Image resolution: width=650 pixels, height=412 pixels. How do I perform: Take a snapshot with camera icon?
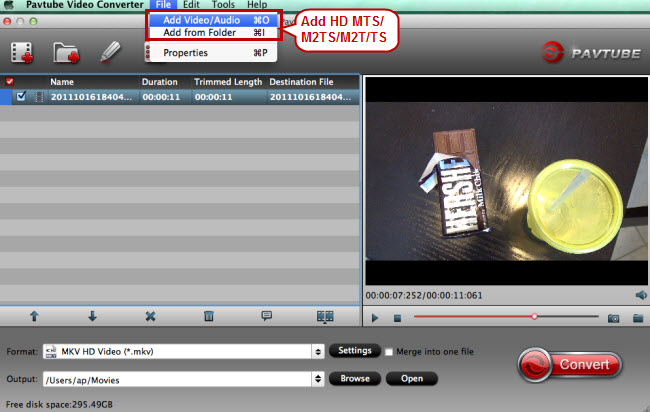(x=614, y=318)
